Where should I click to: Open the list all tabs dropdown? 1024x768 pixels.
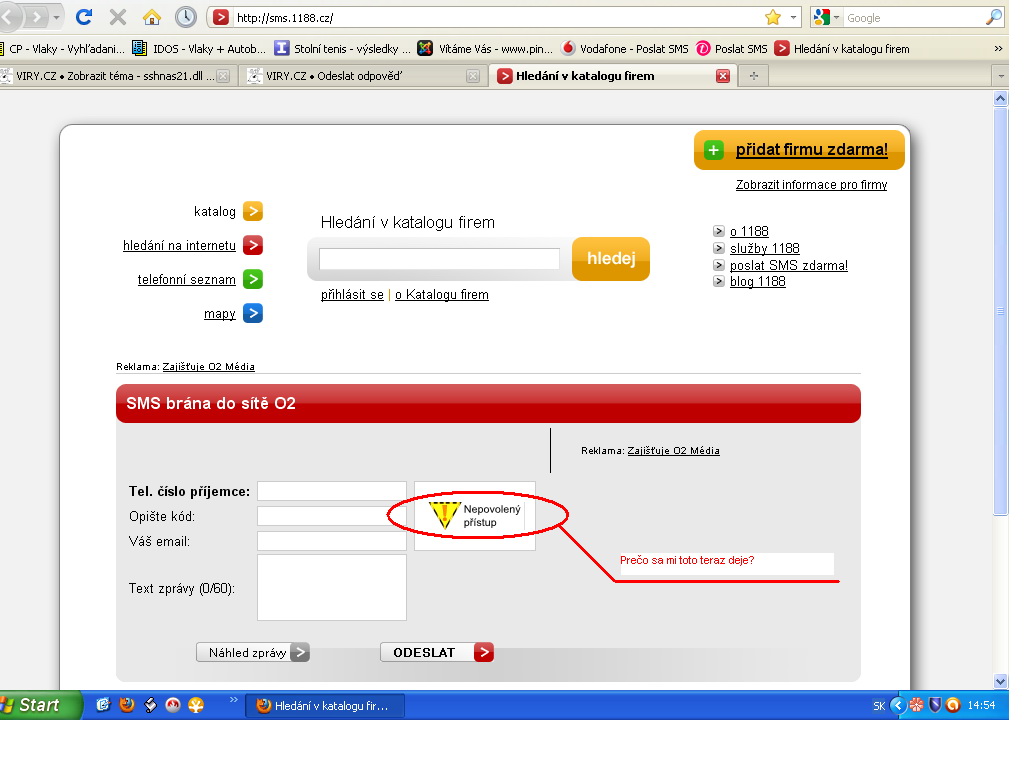[1000, 76]
